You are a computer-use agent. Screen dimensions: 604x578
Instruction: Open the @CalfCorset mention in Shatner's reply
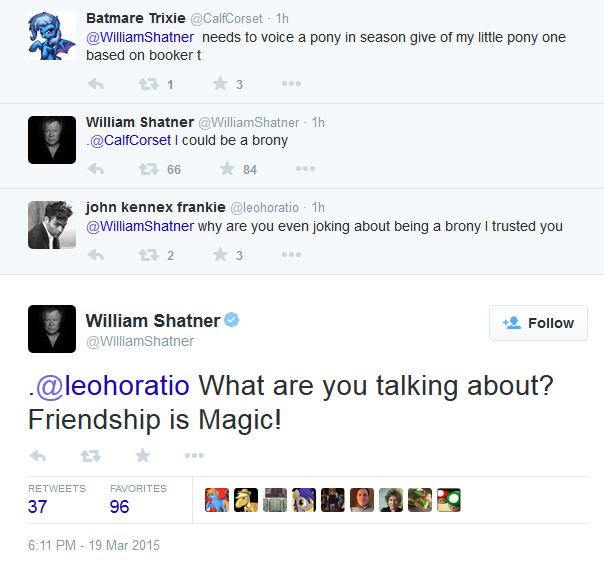coord(131,140)
